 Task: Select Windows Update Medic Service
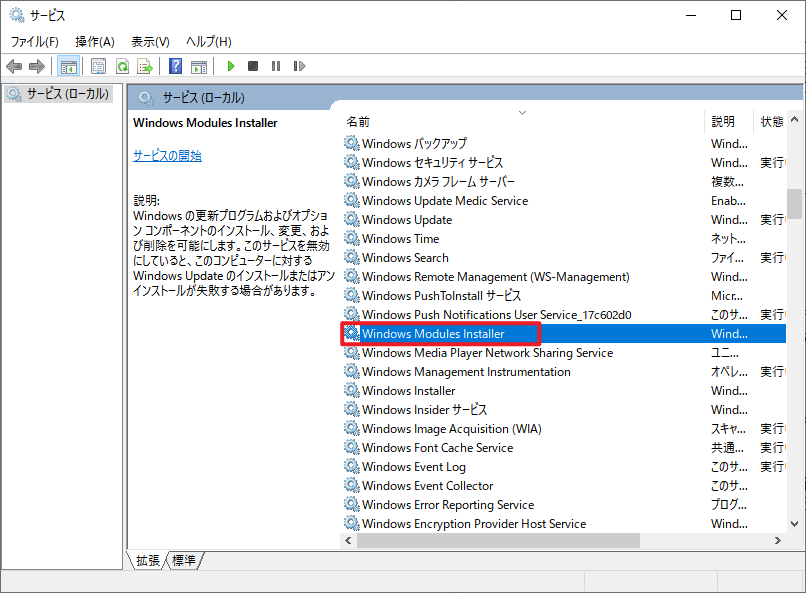pyautogui.click(x=564, y=200)
